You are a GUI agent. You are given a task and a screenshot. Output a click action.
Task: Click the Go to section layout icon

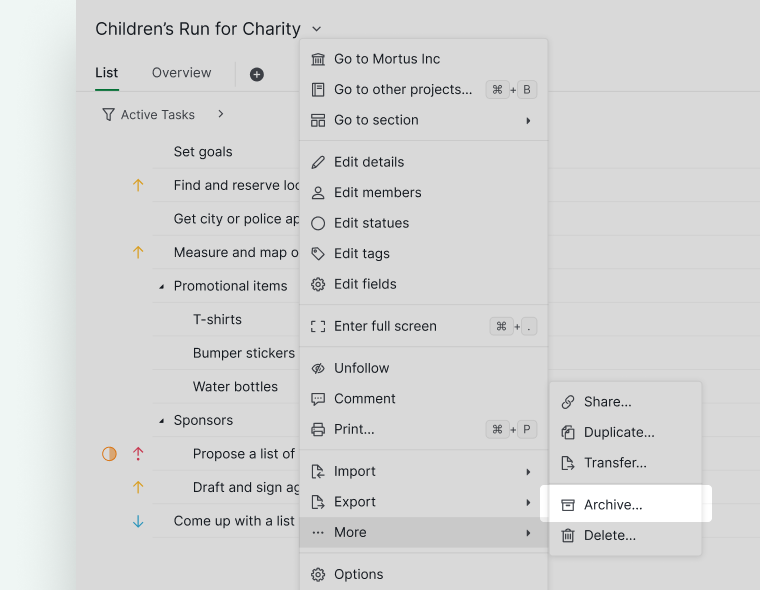pyautogui.click(x=318, y=120)
